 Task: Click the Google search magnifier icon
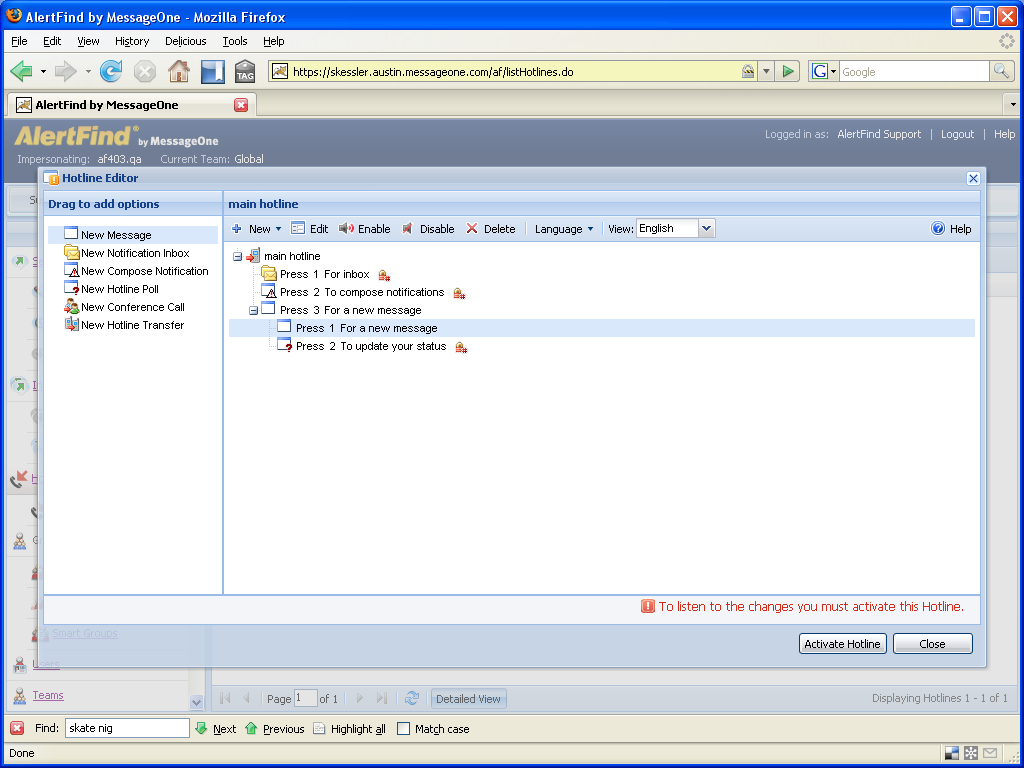pos(1000,71)
